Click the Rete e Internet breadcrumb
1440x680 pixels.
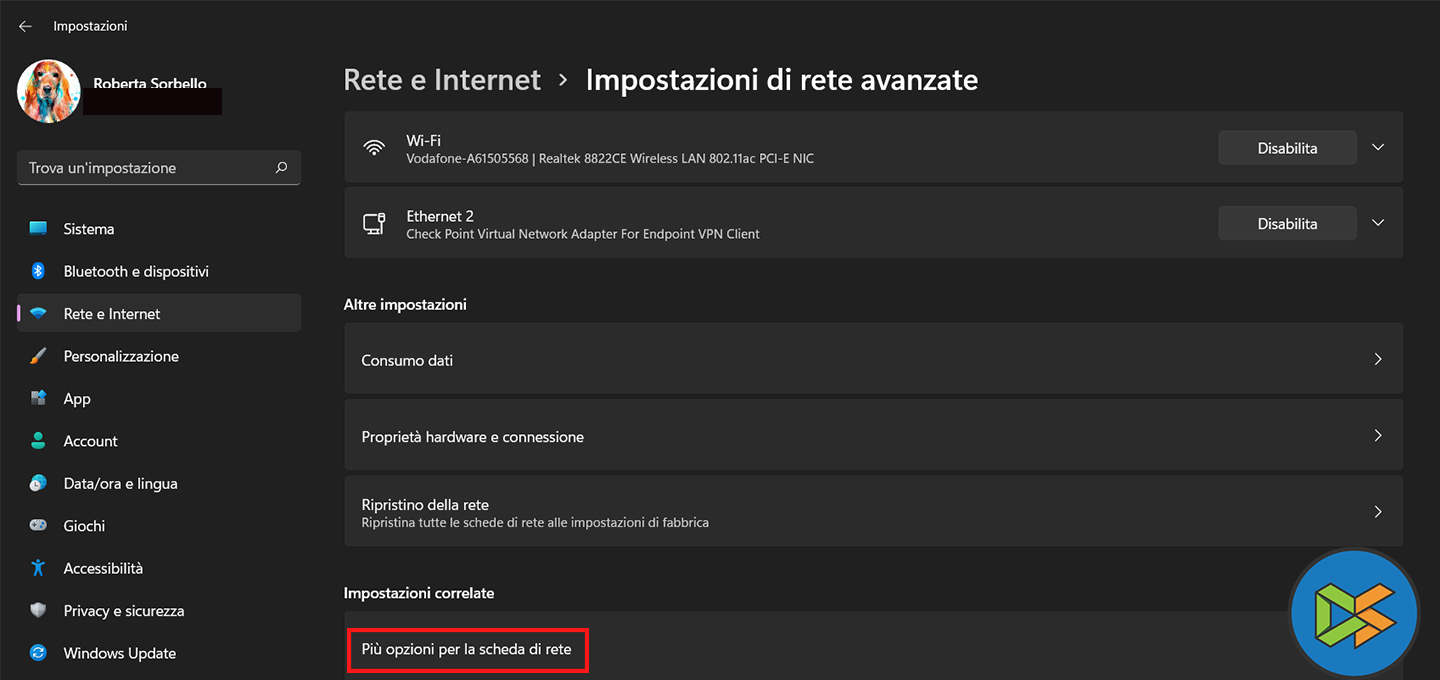(442, 80)
